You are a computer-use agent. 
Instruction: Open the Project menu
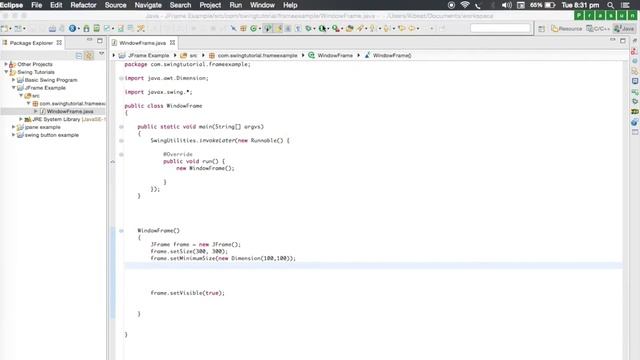210,5
